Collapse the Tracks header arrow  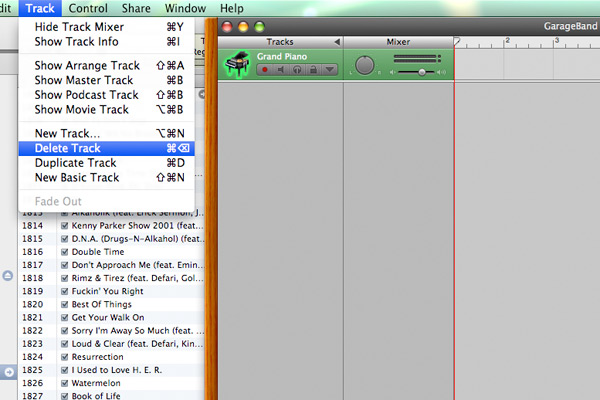coord(337,42)
